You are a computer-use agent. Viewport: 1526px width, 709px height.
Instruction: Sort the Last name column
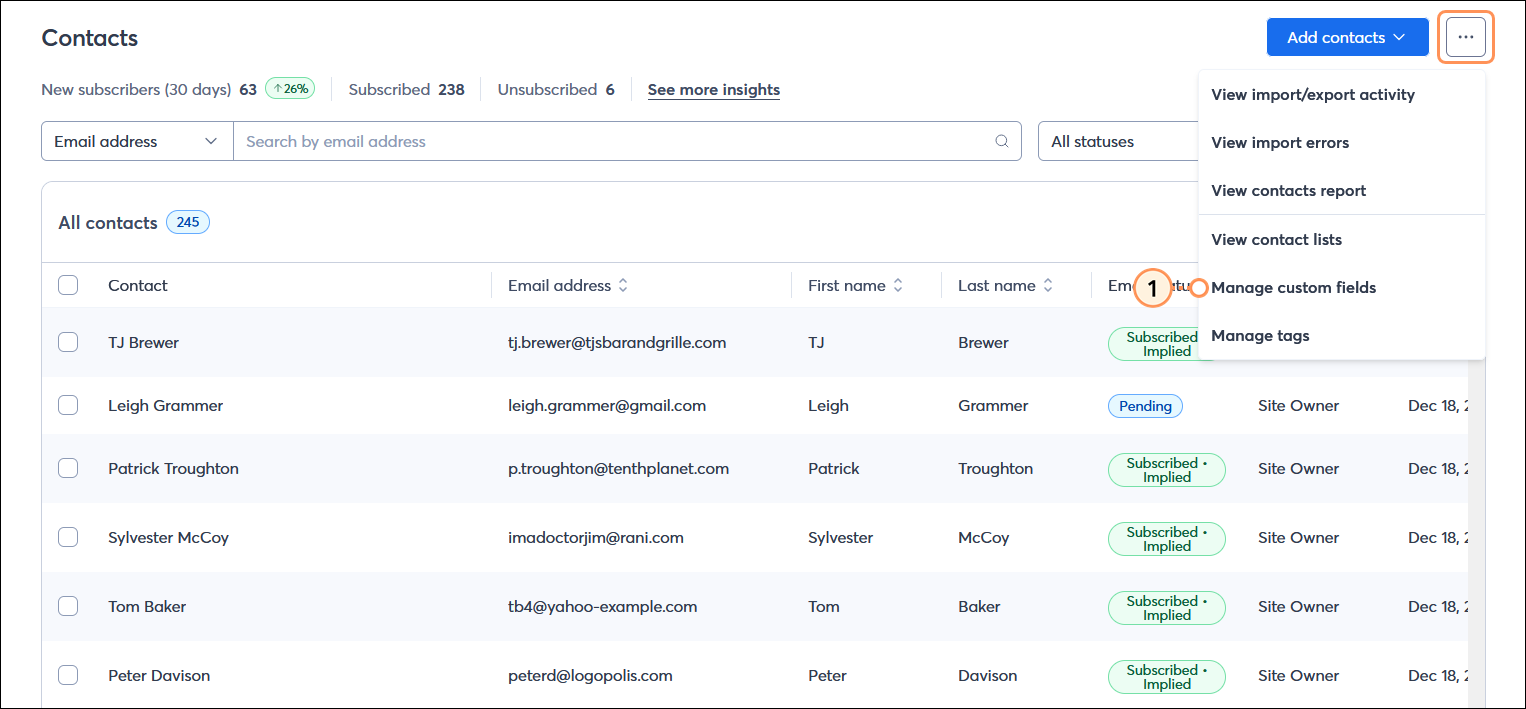[x=1050, y=285]
